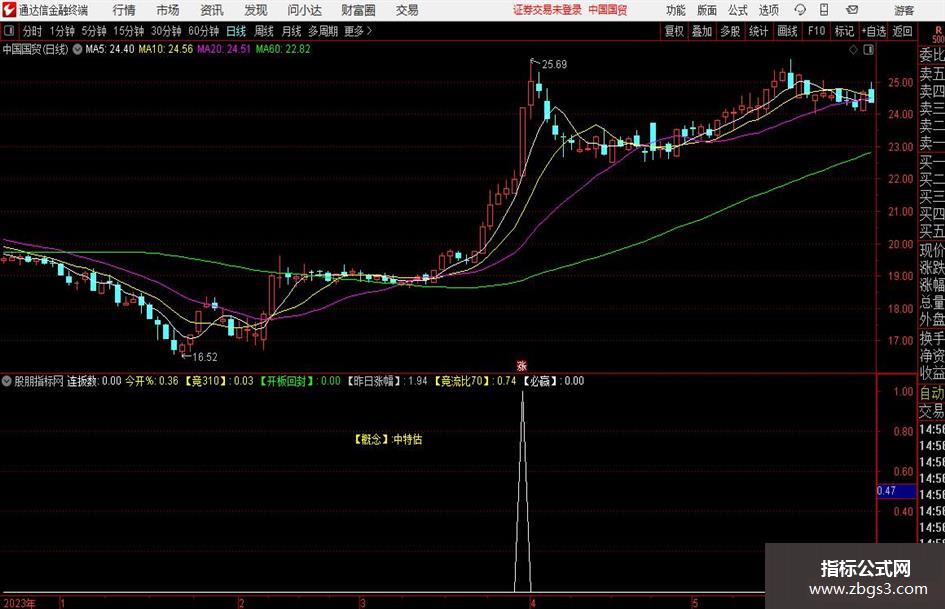The height and width of the screenshot is (609, 945).
Task: Click the 【概念】:中特估 text
Action: (x=388, y=439)
